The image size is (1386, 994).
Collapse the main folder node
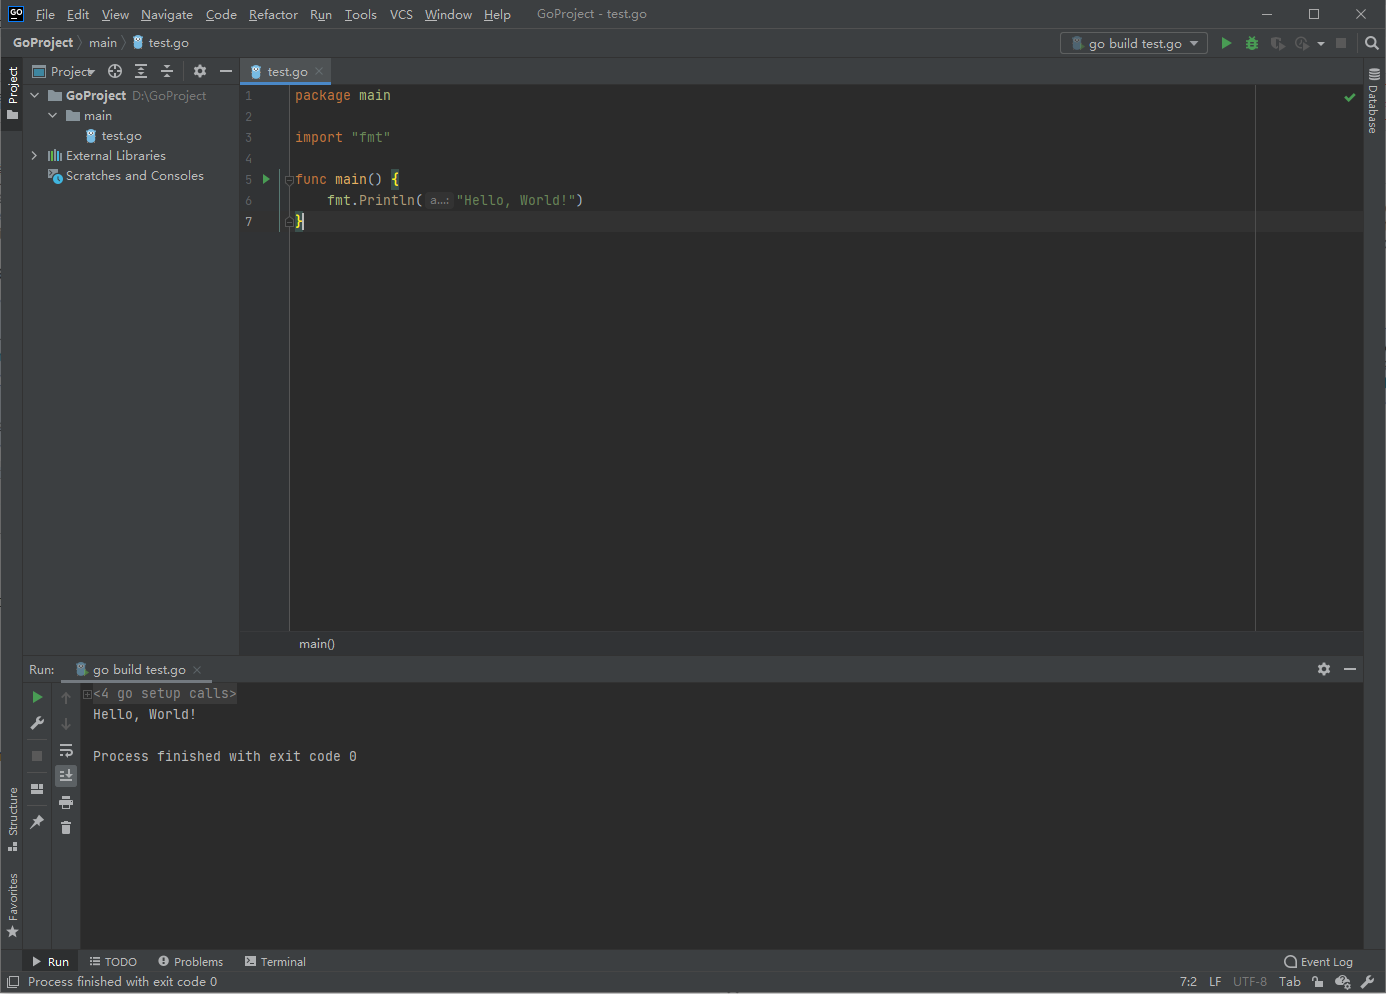pos(52,115)
